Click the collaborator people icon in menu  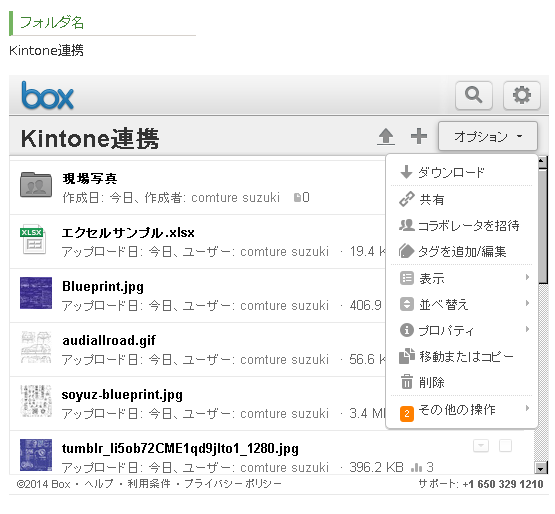(x=407, y=225)
